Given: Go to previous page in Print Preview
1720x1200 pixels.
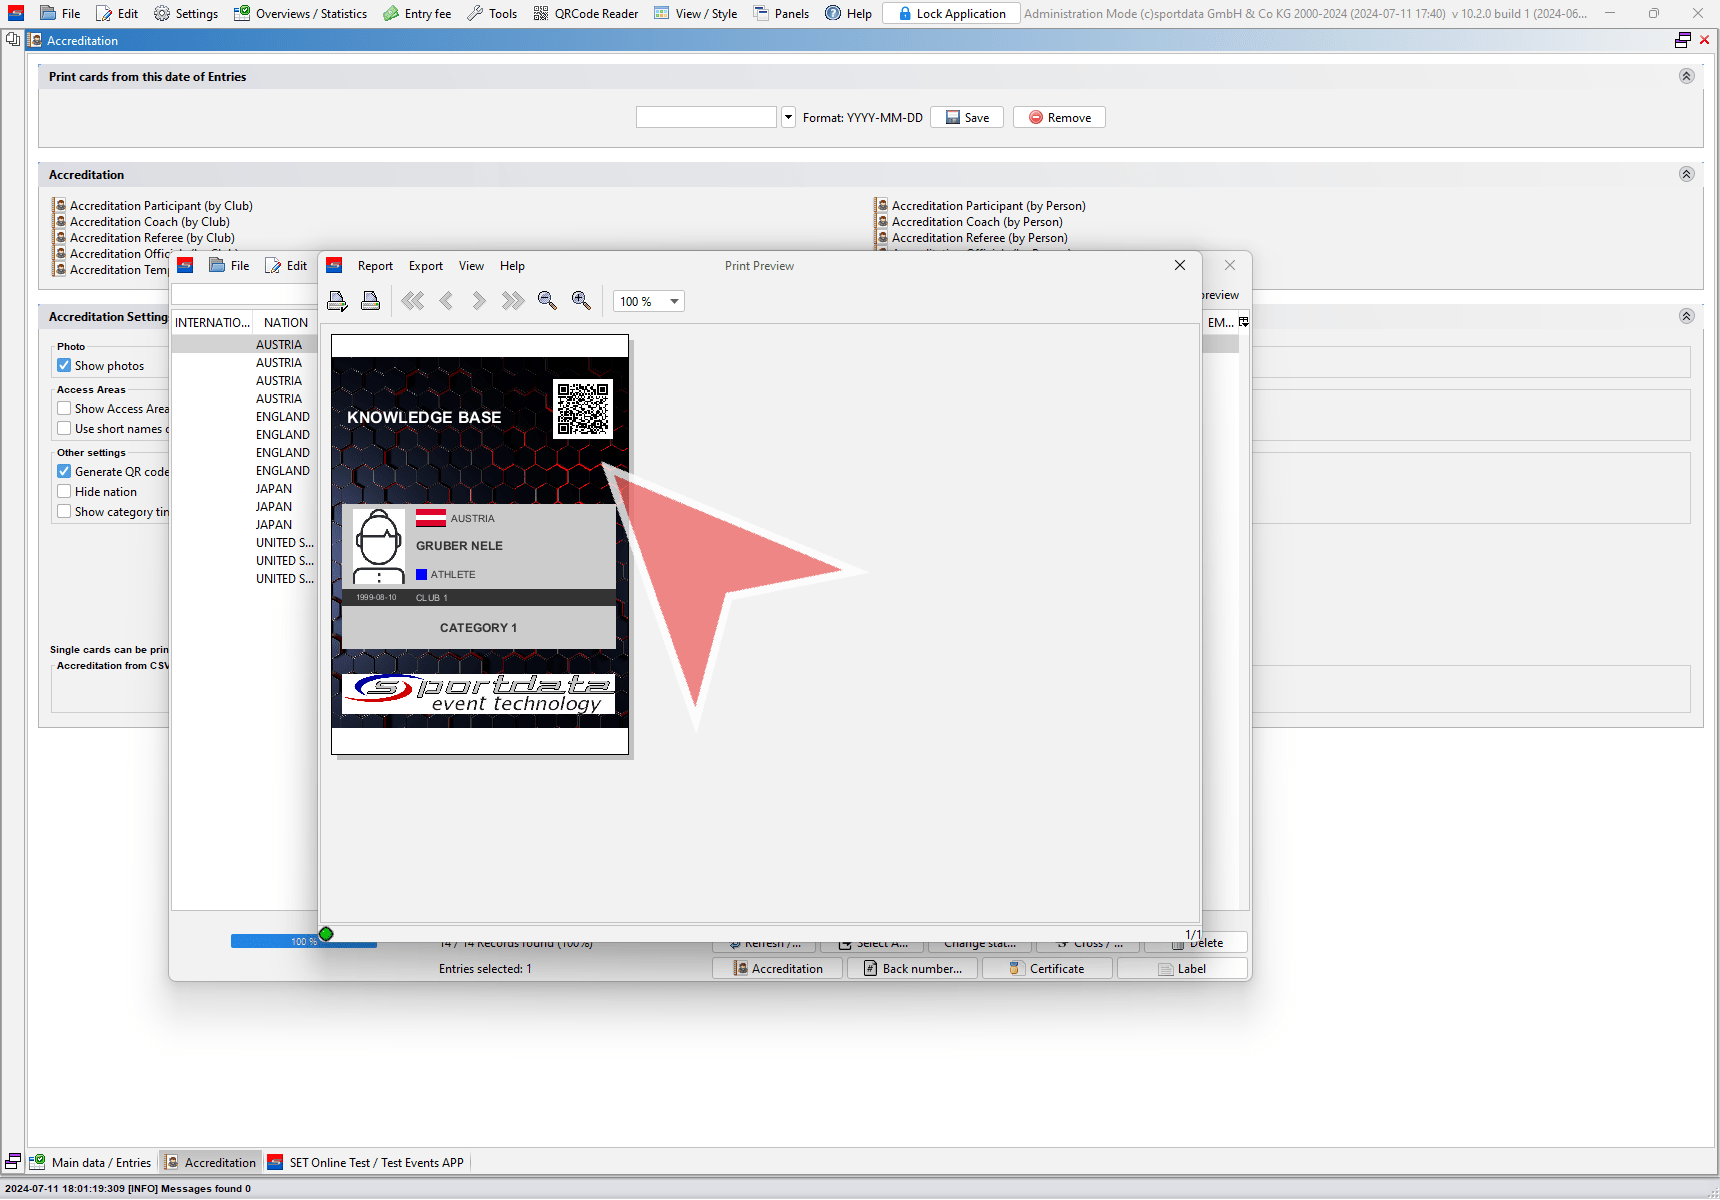Looking at the screenshot, I should [x=446, y=301].
